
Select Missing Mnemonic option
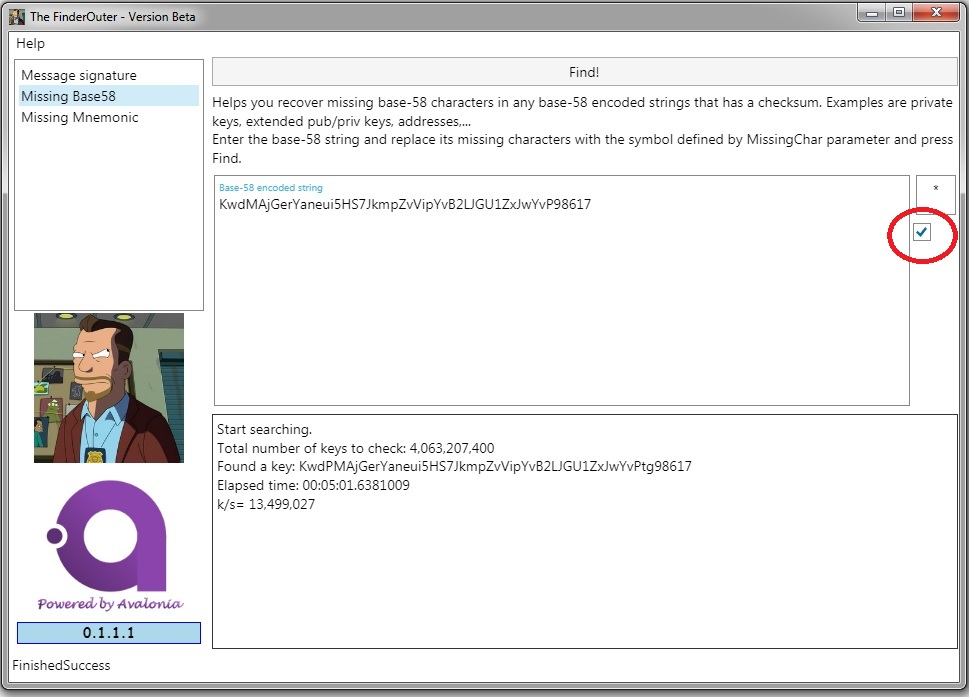click(x=107, y=117)
